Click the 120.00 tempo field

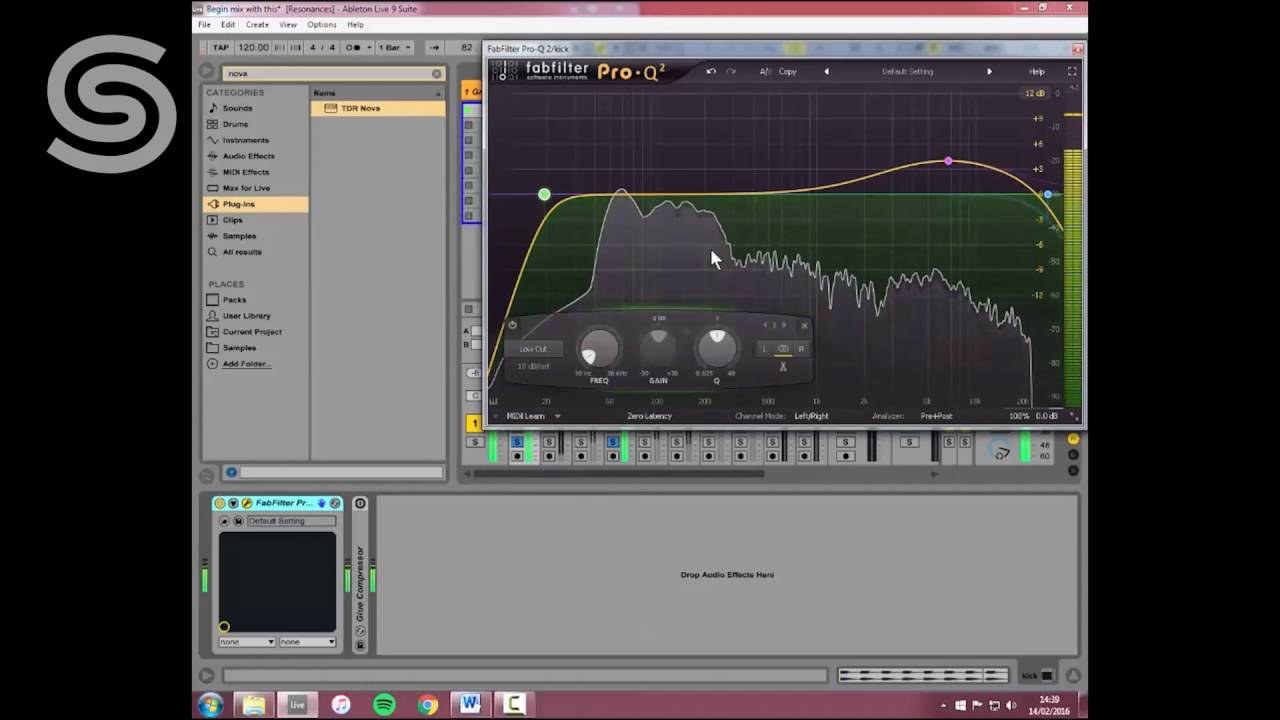click(254, 47)
